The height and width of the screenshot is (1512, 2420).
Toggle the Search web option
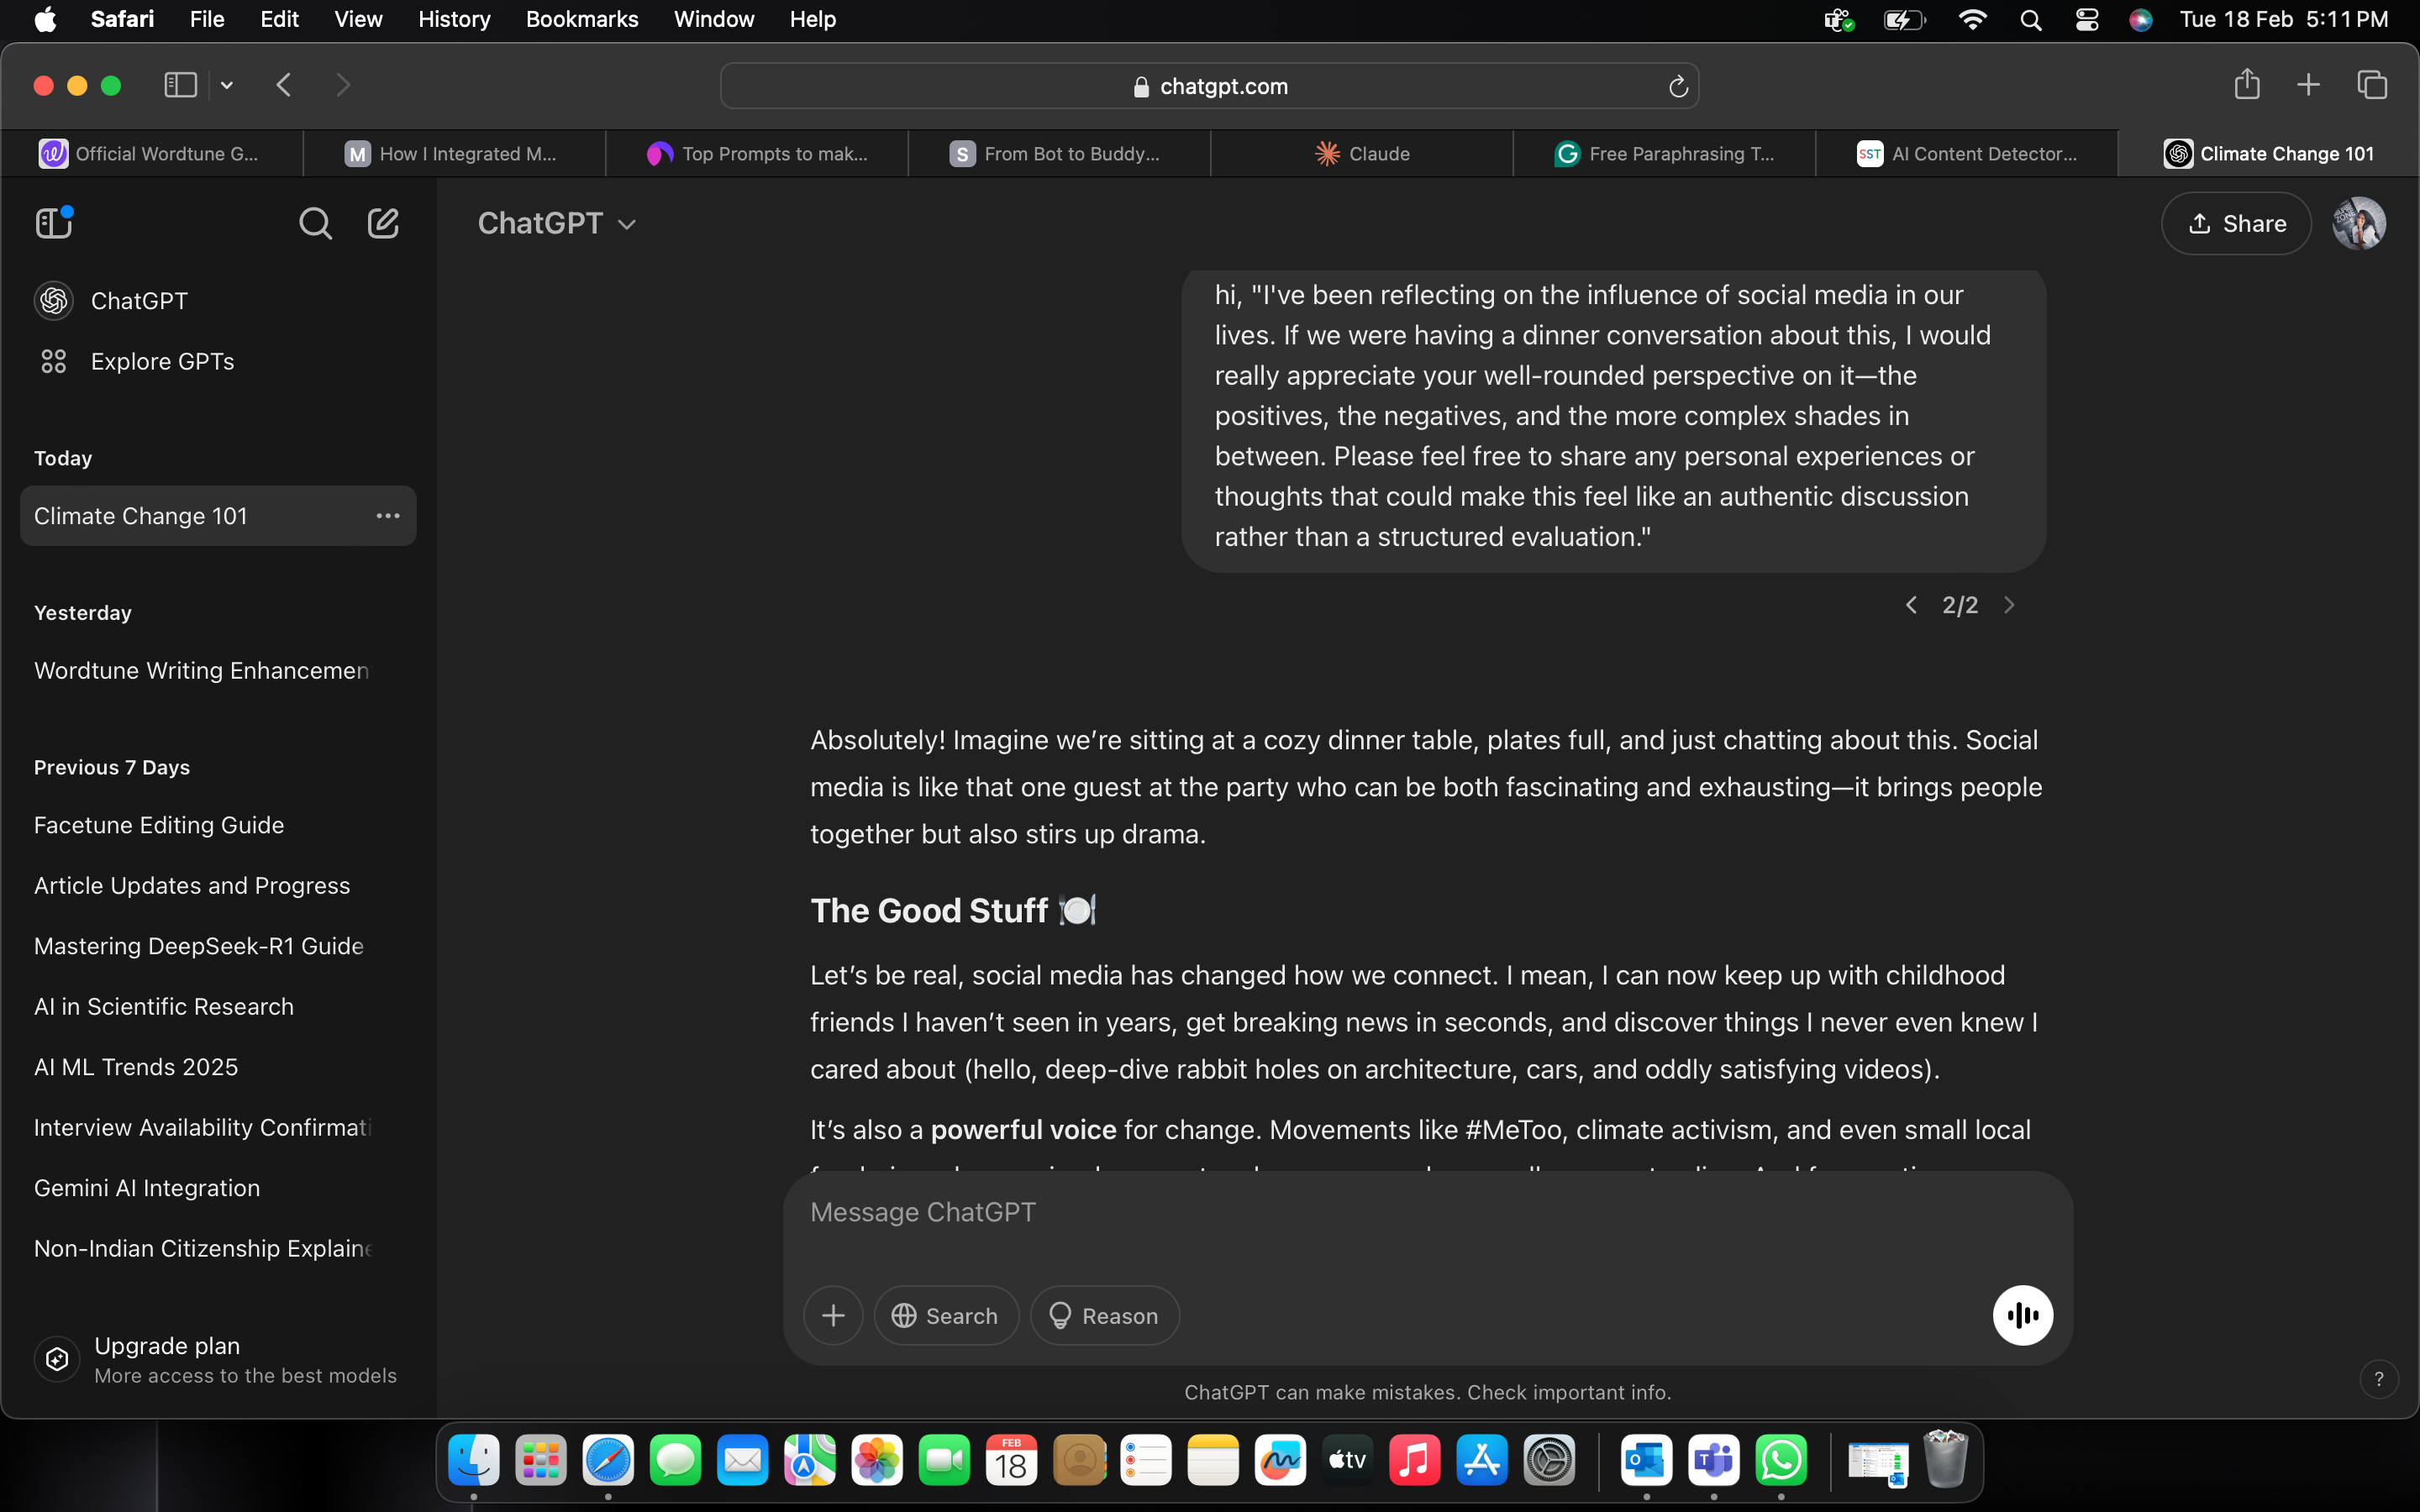946,1315
